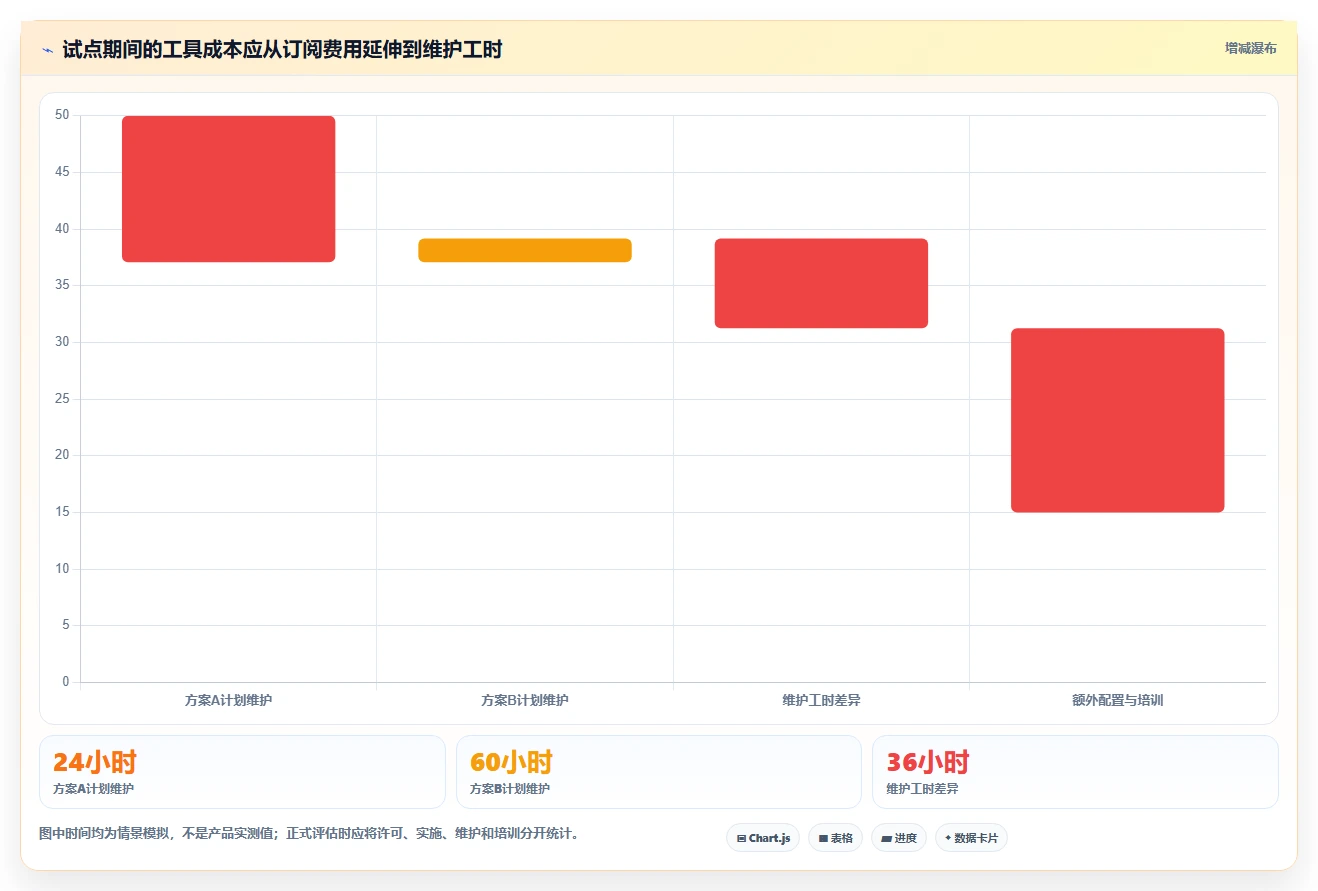Click x-axis label 维护工时差异
1318x891 pixels.
click(821, 700)
